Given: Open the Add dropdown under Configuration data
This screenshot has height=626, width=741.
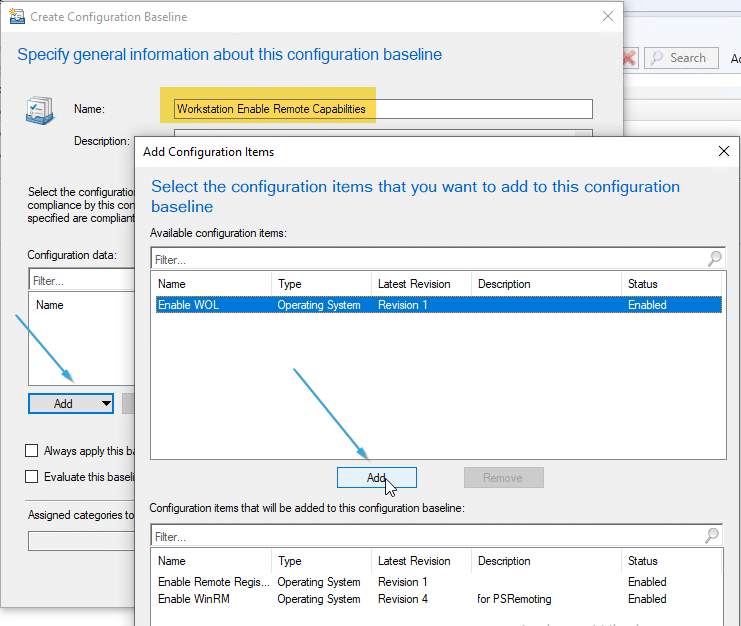Looking at the screenshot, I should tap(107, 404).
